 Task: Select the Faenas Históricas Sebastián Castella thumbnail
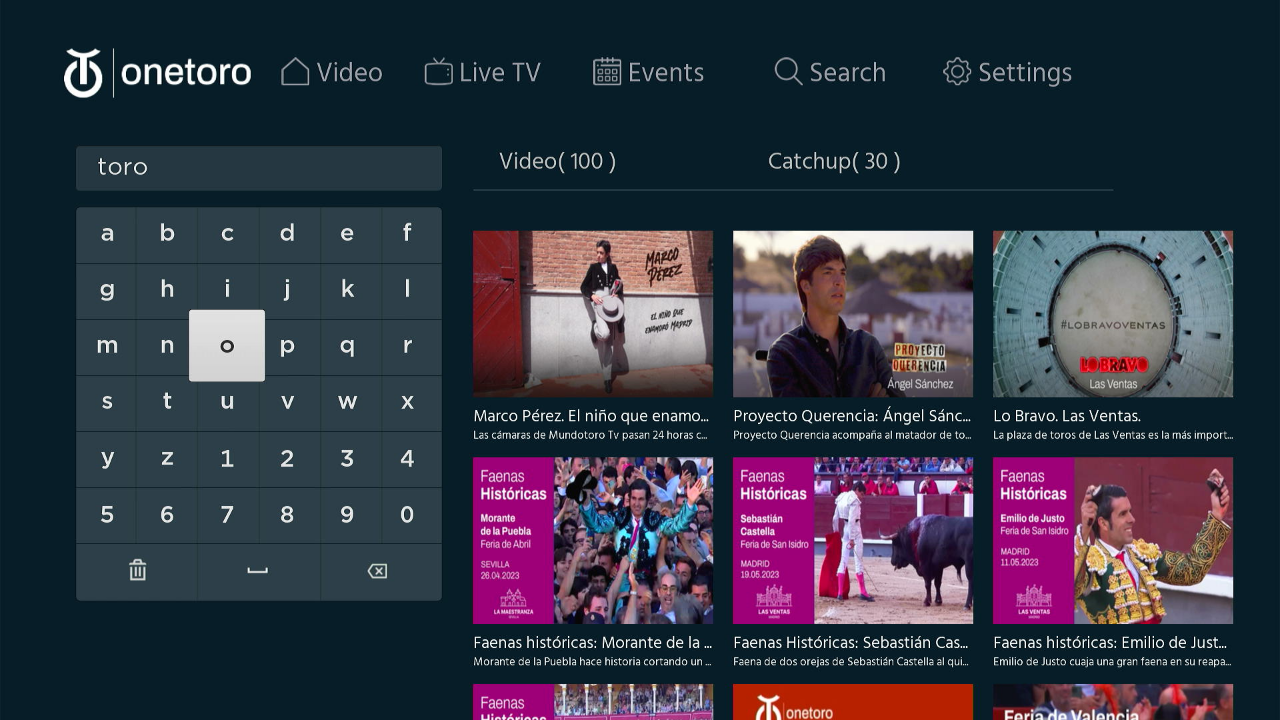point(852,540)
